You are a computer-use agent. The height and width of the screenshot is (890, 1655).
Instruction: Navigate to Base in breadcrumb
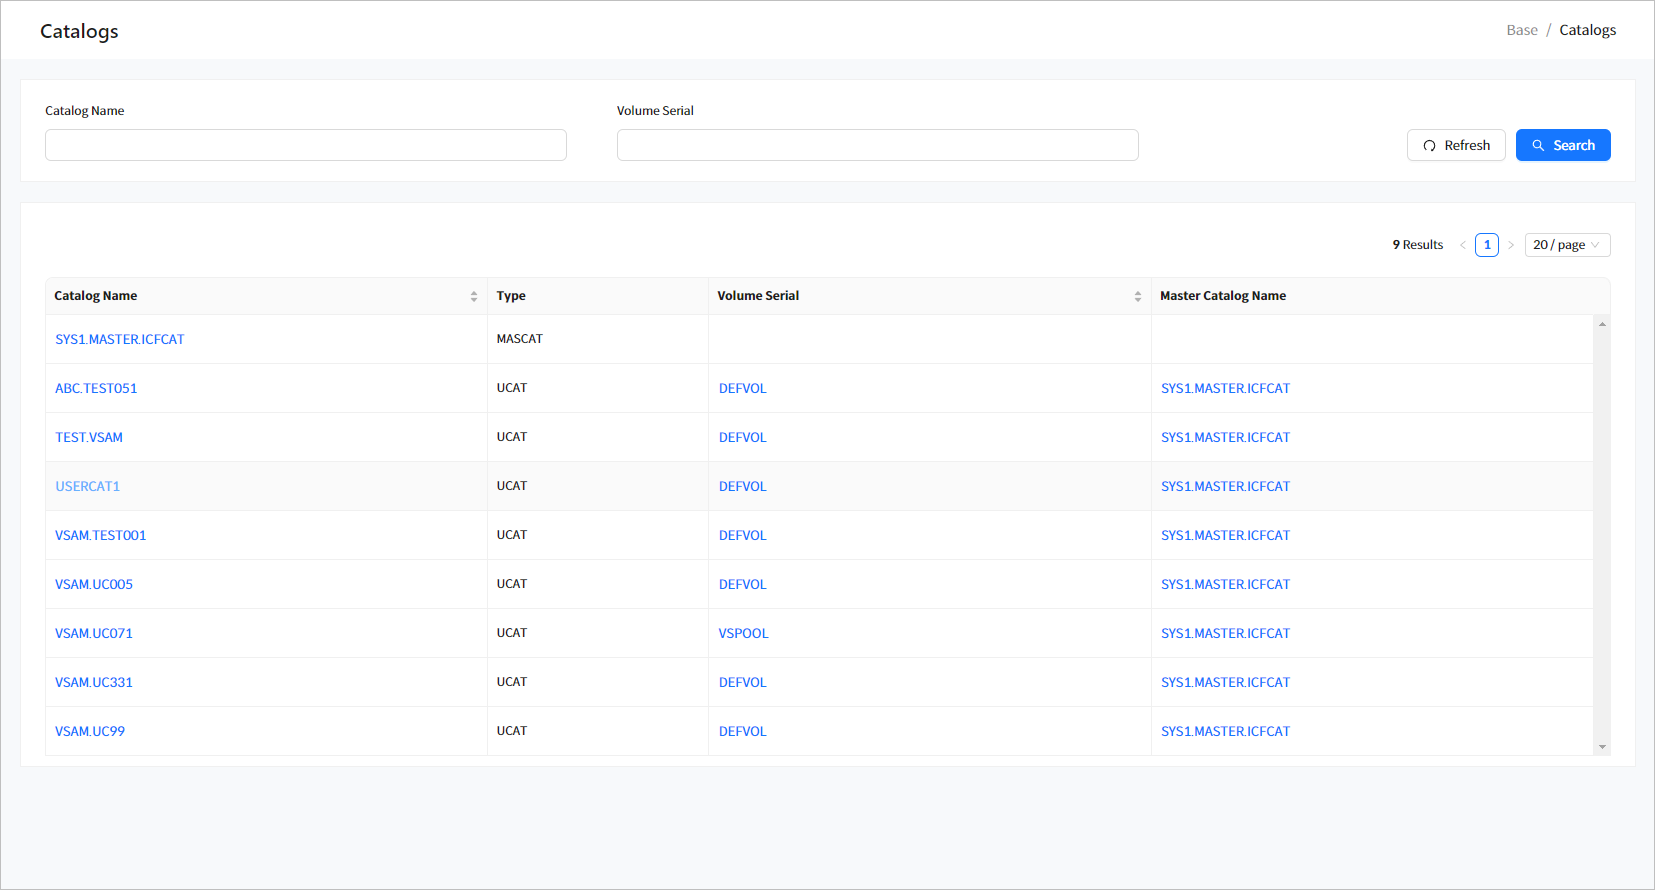1521,30
